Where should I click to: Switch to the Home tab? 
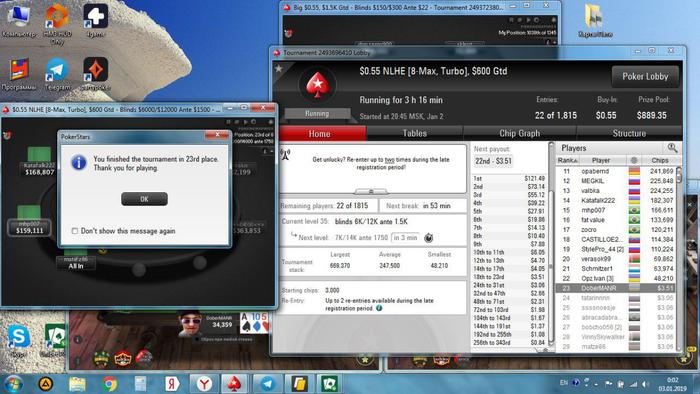[320, 133]
